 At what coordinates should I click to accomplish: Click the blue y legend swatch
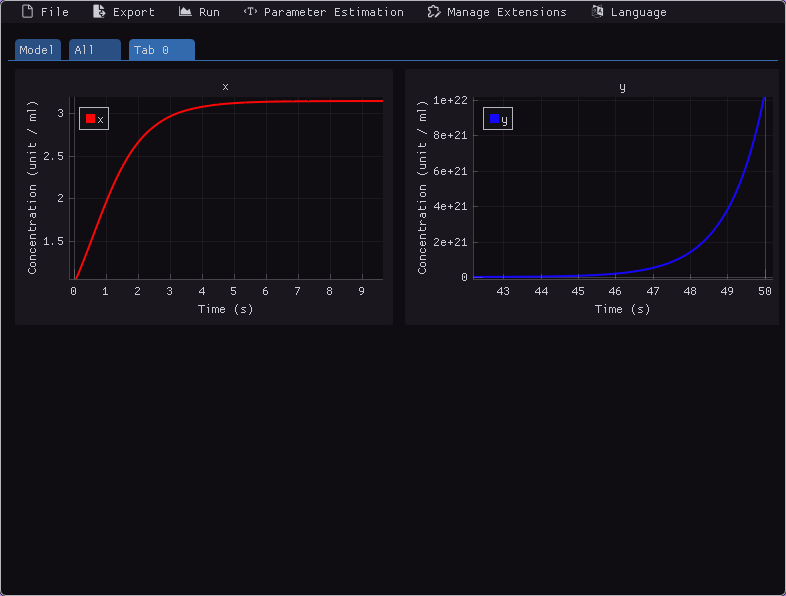(x=494, y=119)
